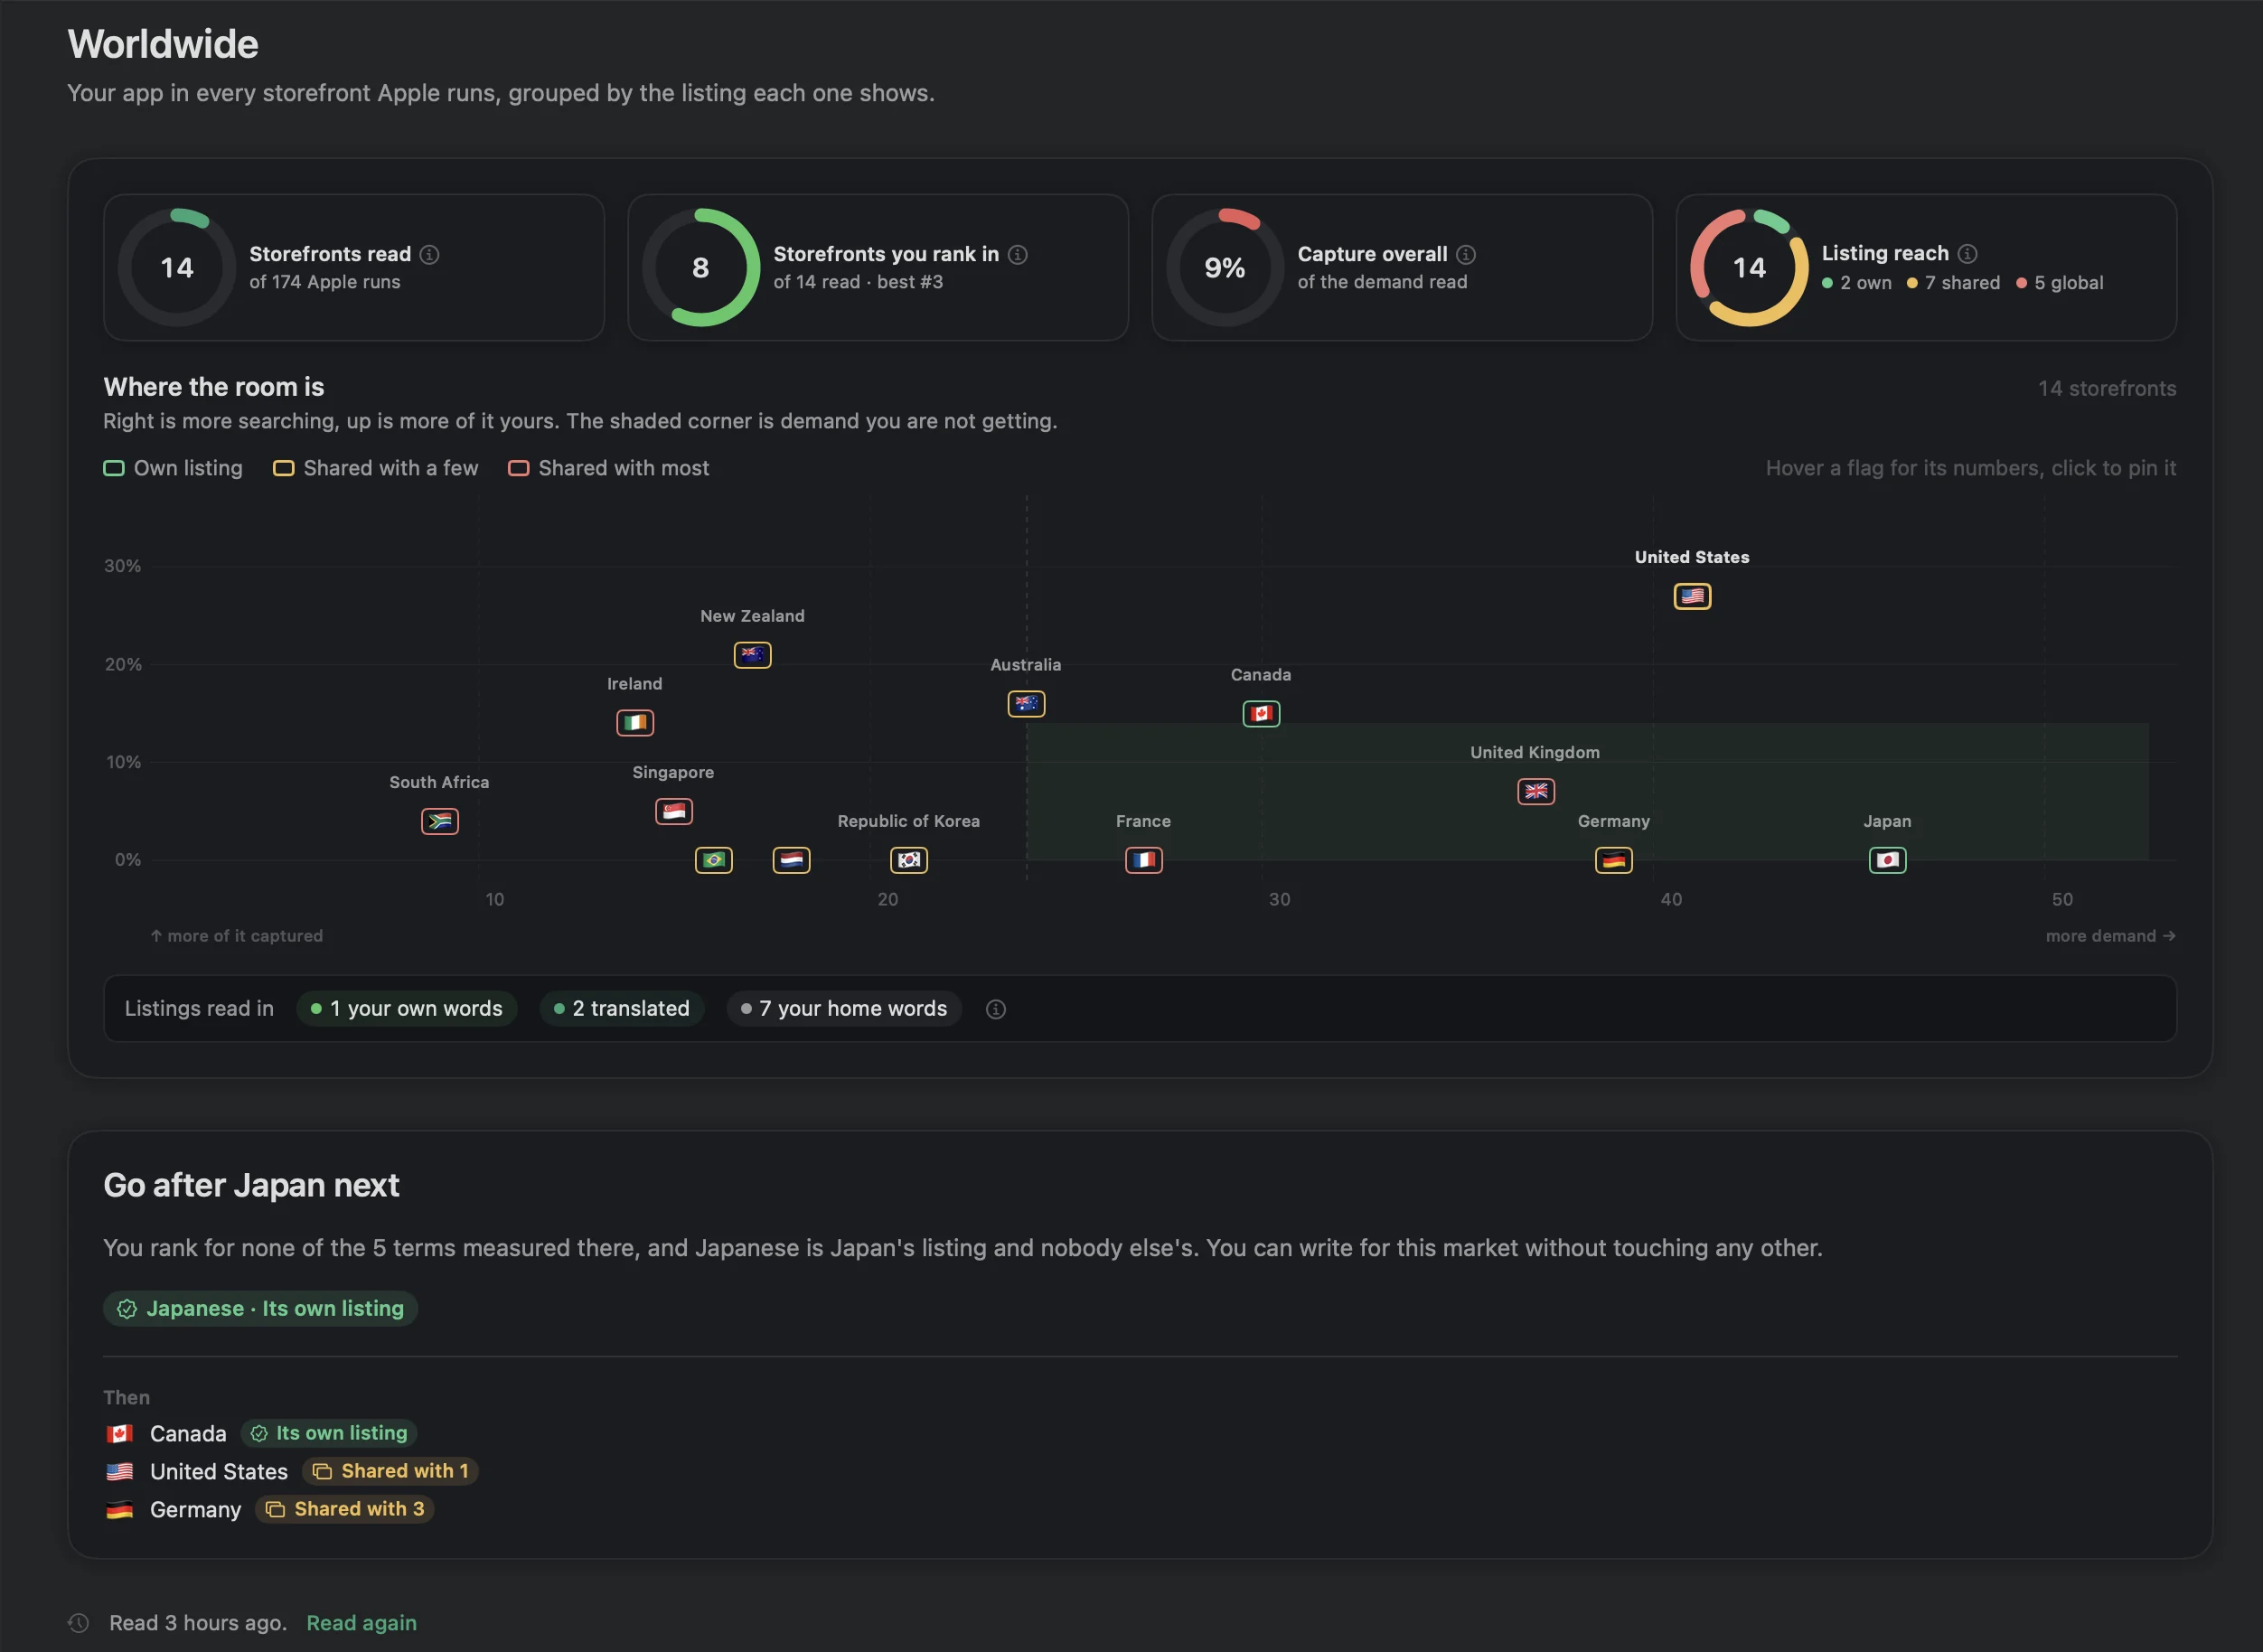Pin the Republic of Korea flag marker
Image resolution: width=2263 pixels, height=1652 pixels.
click(909, 860)
